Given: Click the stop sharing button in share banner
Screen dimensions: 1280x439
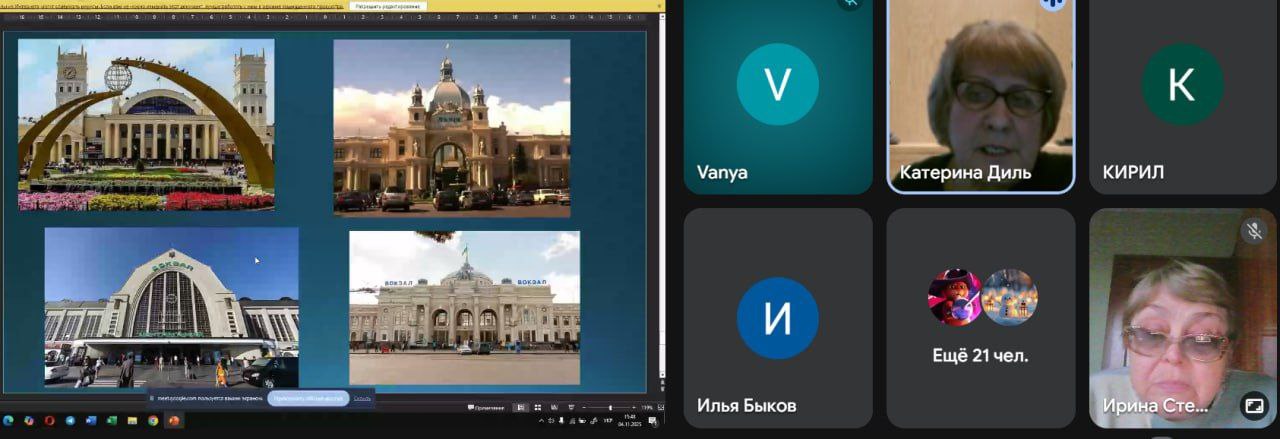Looking at the screenshot, I should click(306, 398).
